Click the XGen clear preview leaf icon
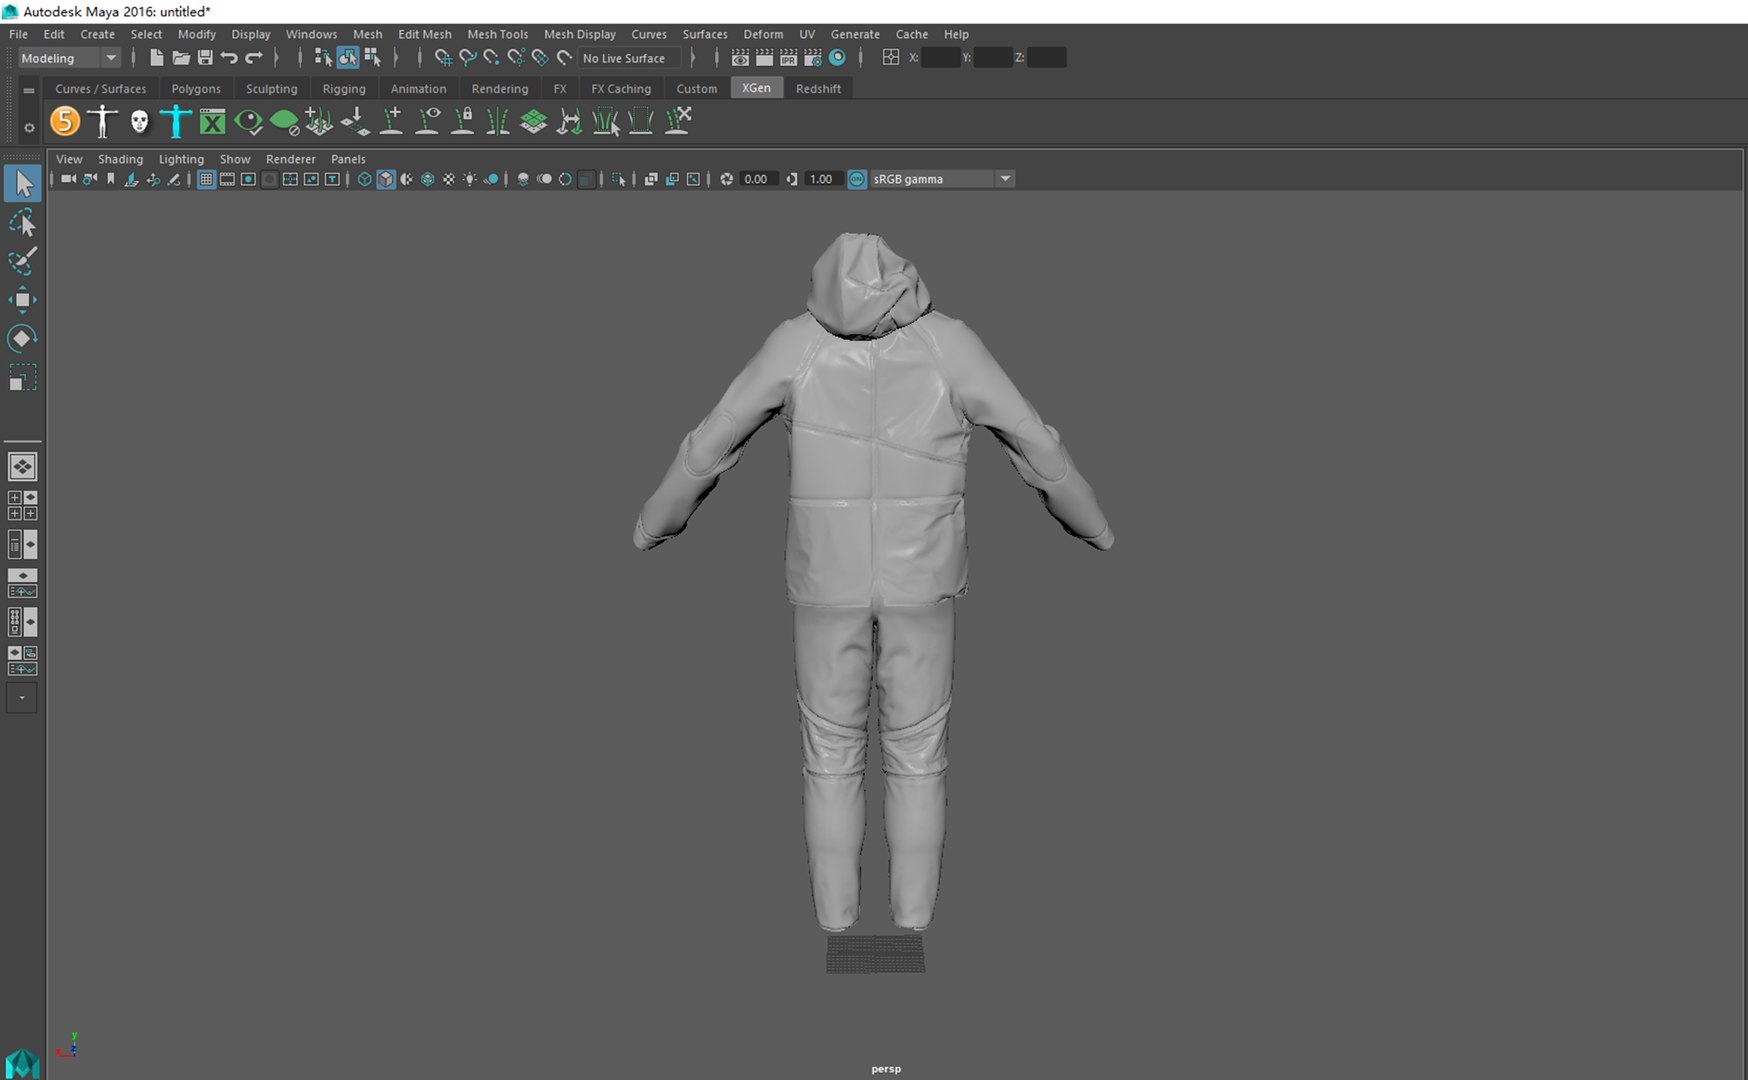 pyautogui.click(x=284, y=121)
